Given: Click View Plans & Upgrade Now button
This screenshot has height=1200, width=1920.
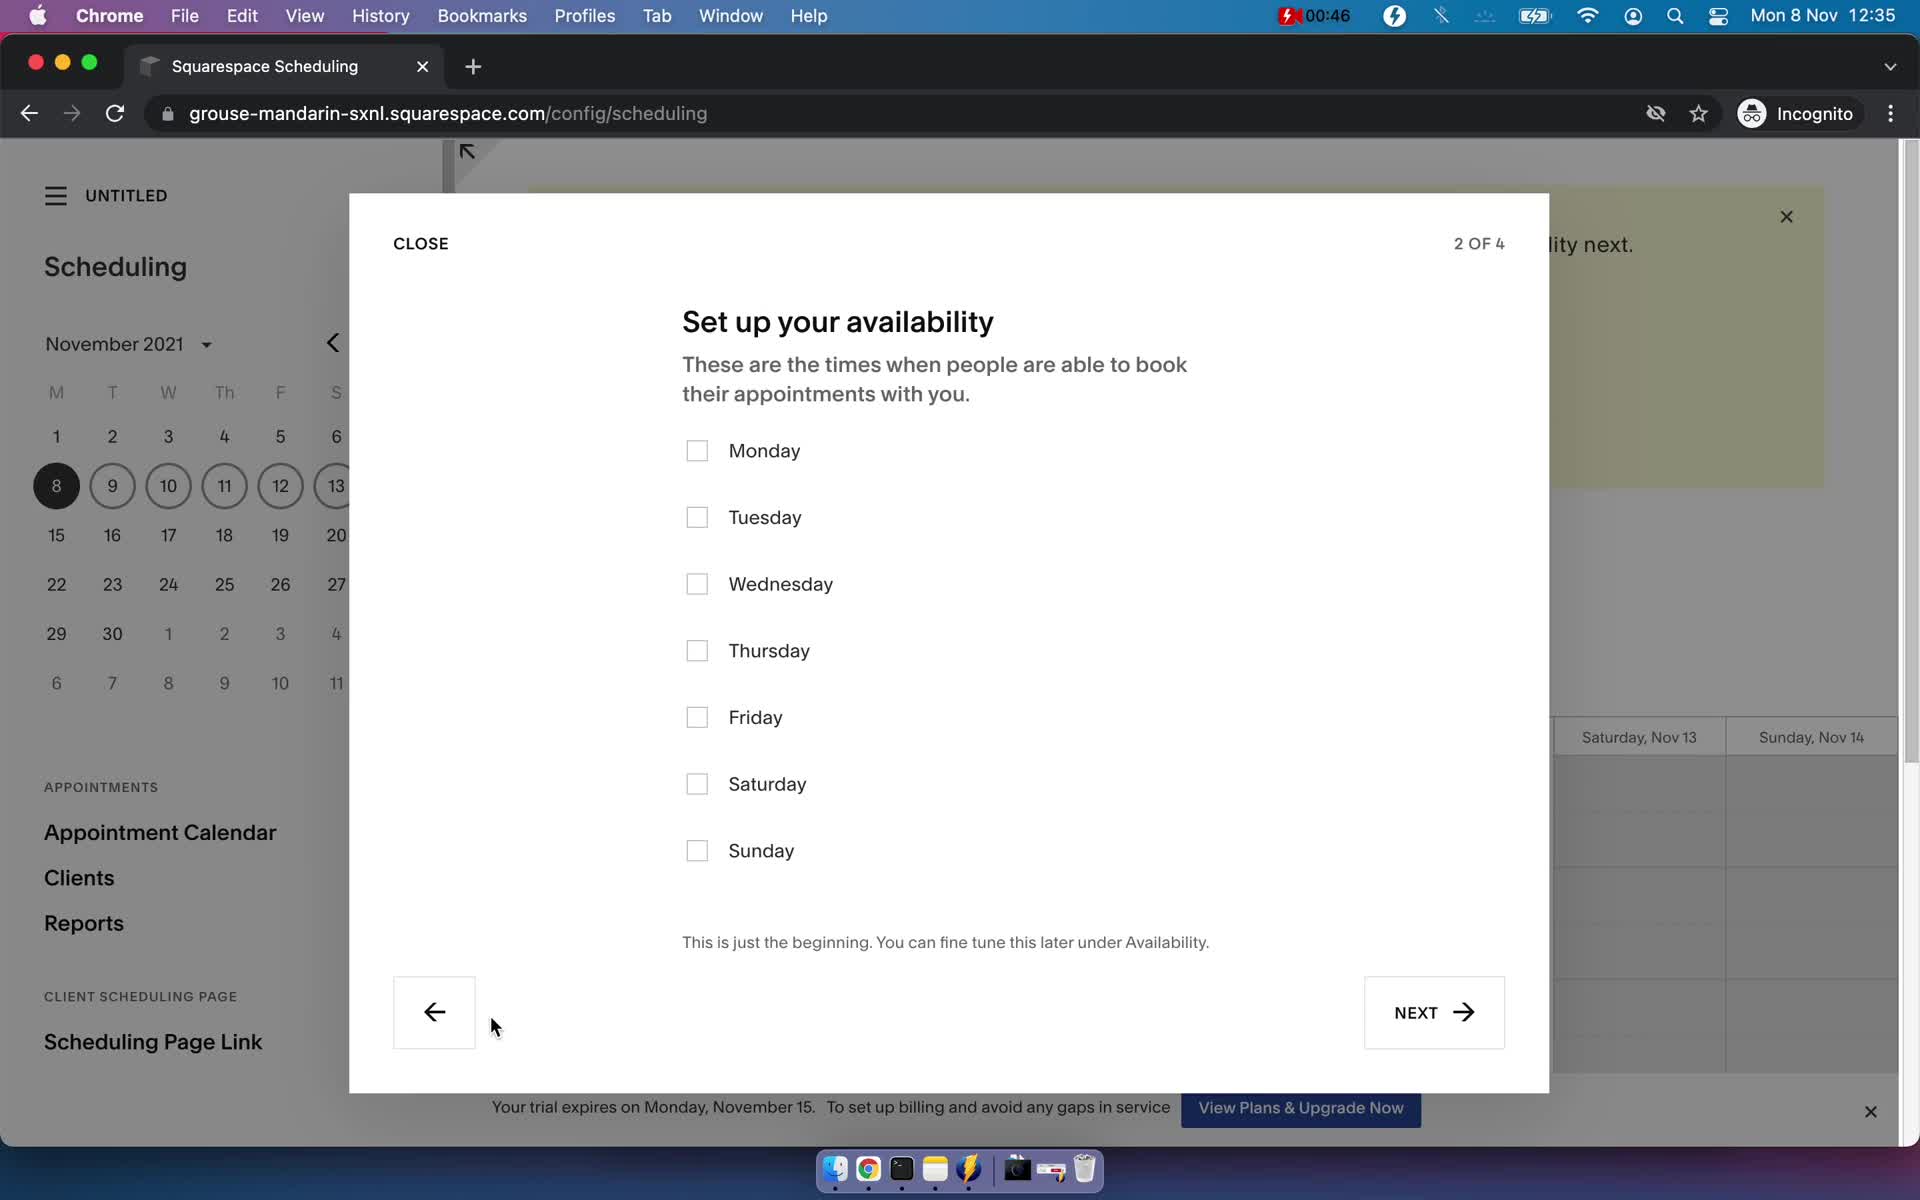Looking at the screenshot, I should coord(1301,1108).
